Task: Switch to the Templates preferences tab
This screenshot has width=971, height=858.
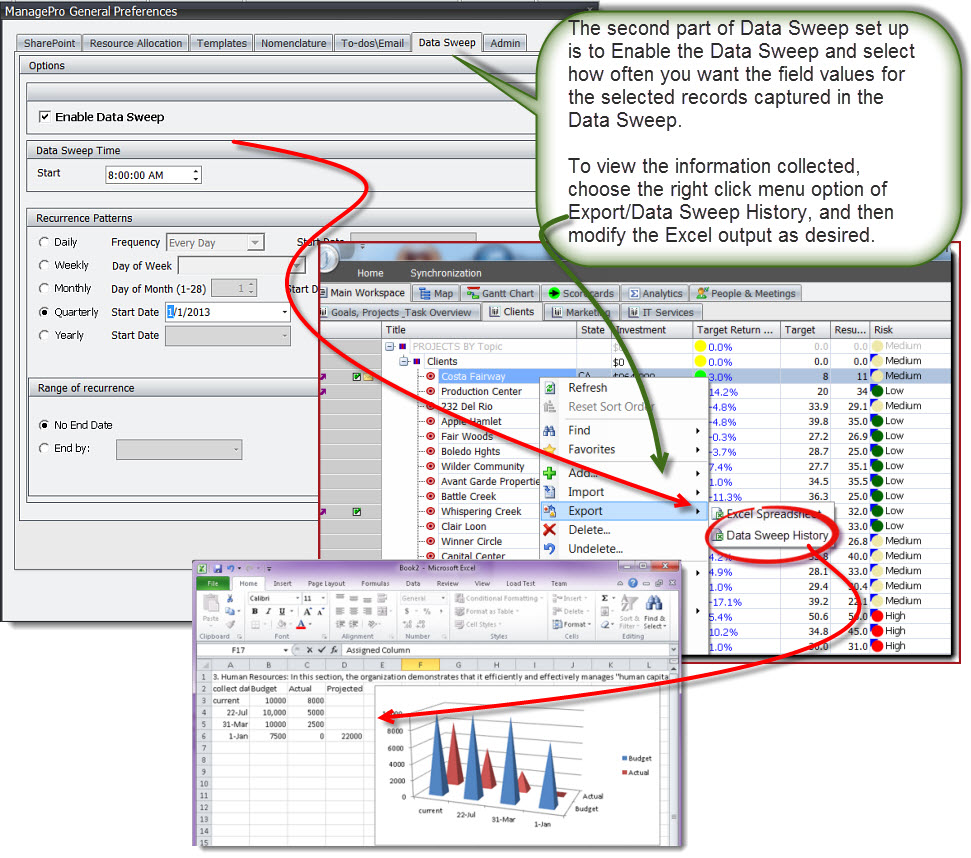Action: [x=222, y=43]
